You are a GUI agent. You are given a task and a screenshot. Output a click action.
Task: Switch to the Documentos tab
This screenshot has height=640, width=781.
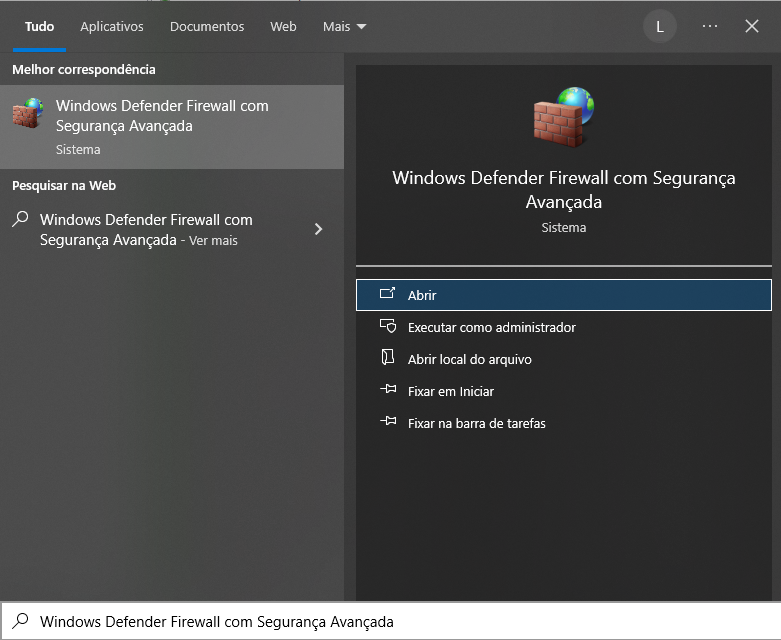tap(207, 27)
